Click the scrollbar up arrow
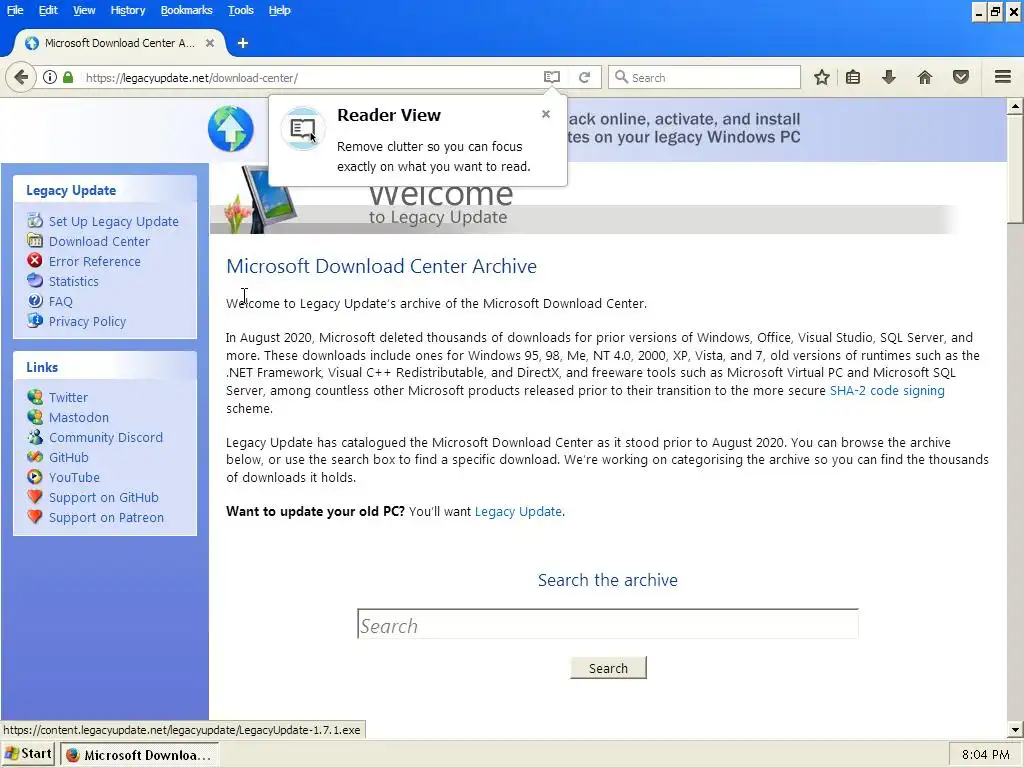The image size is (1024, 768). pos(1015,106)
